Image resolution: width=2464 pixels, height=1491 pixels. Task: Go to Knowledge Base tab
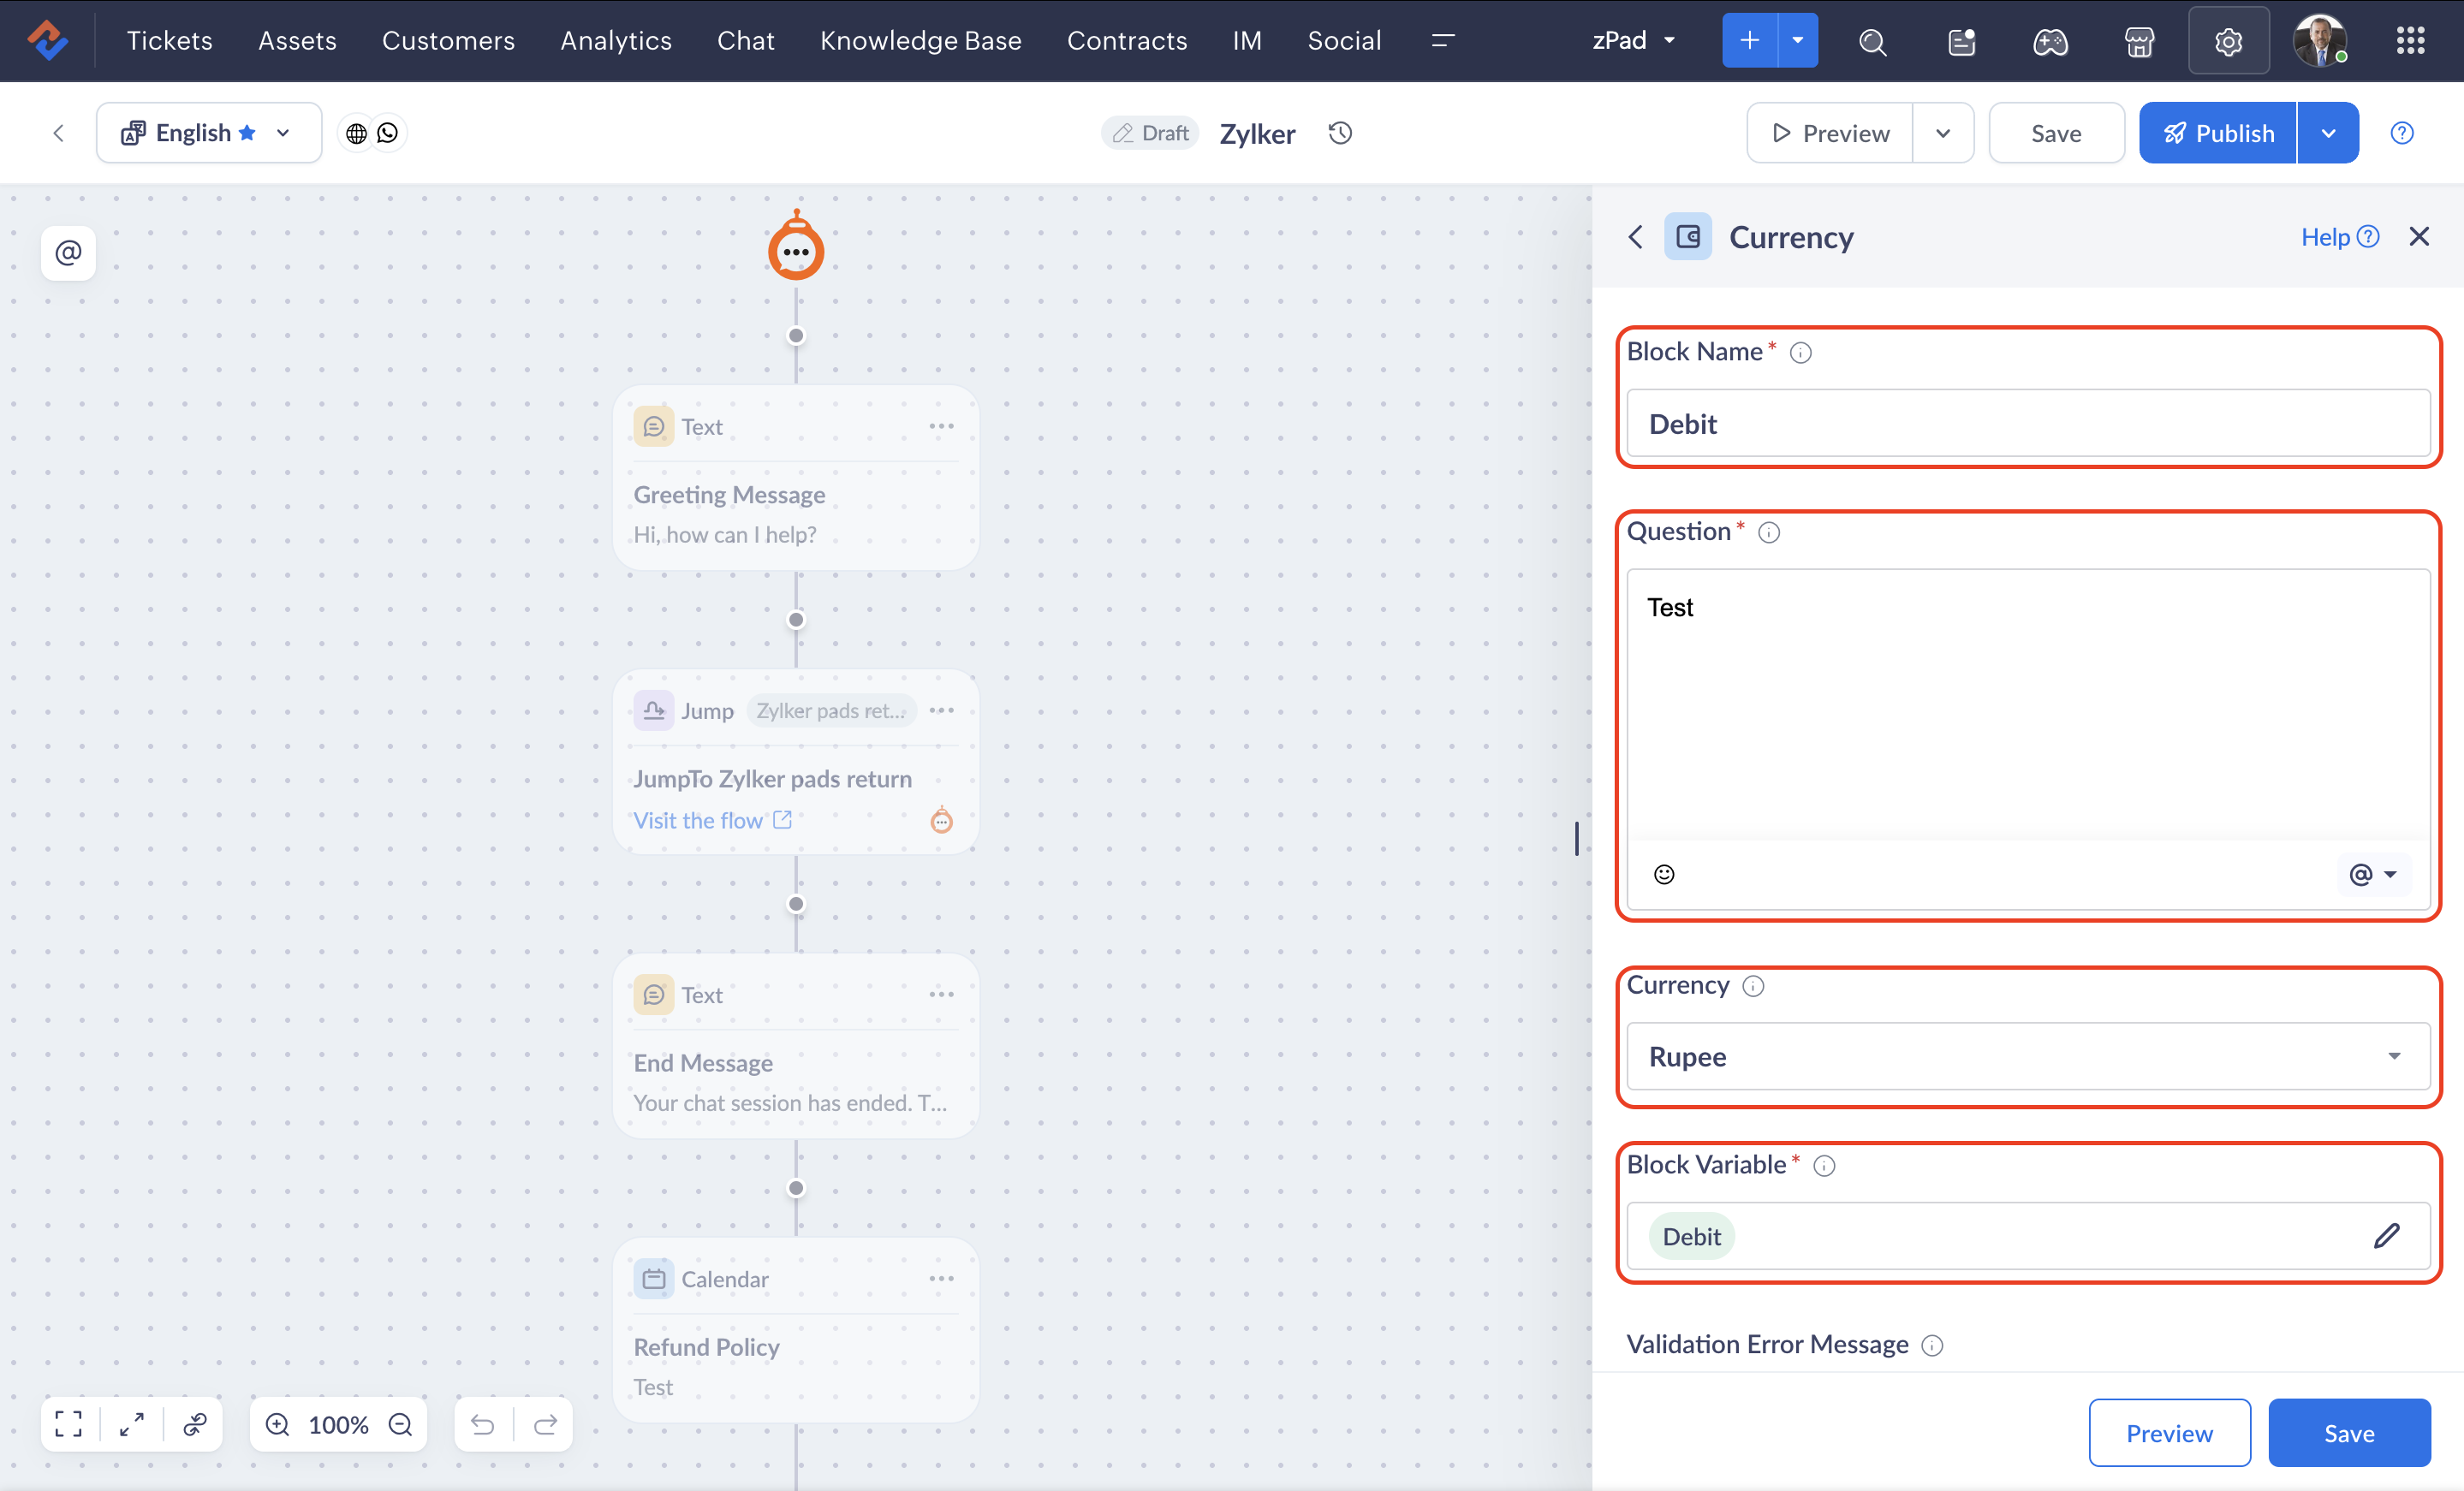point(920,41)
